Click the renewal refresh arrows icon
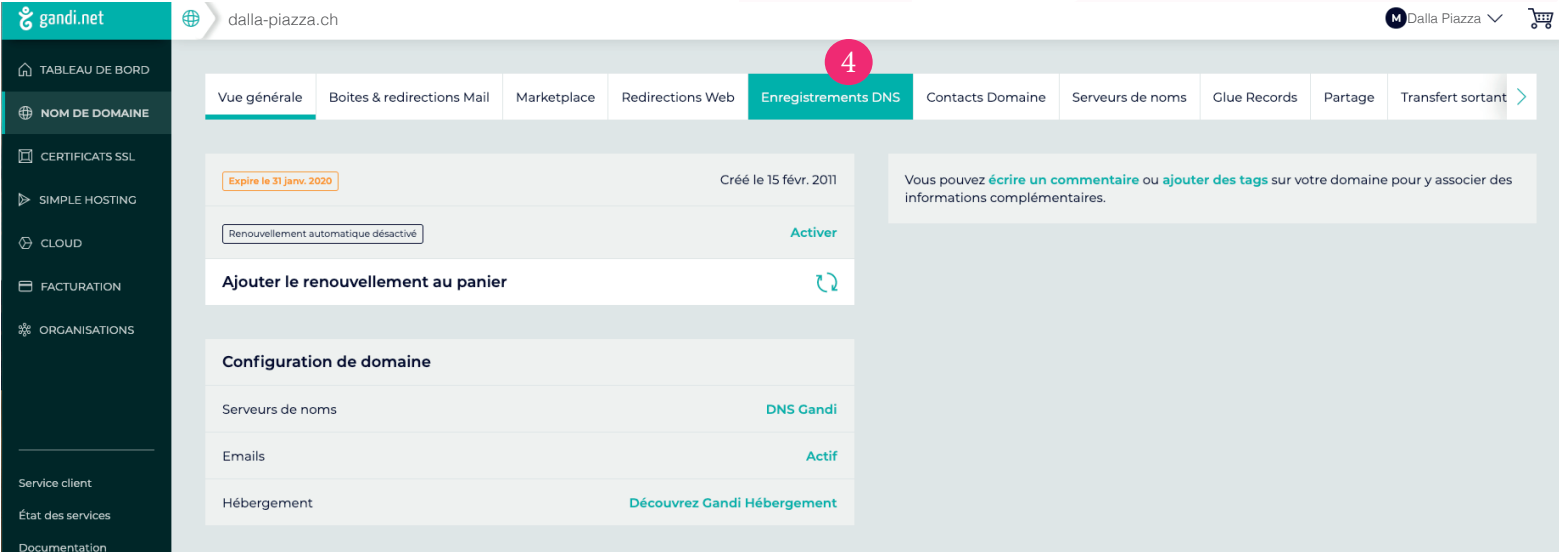Viewport: 1562px width, 556px height. tap(826, 283)
